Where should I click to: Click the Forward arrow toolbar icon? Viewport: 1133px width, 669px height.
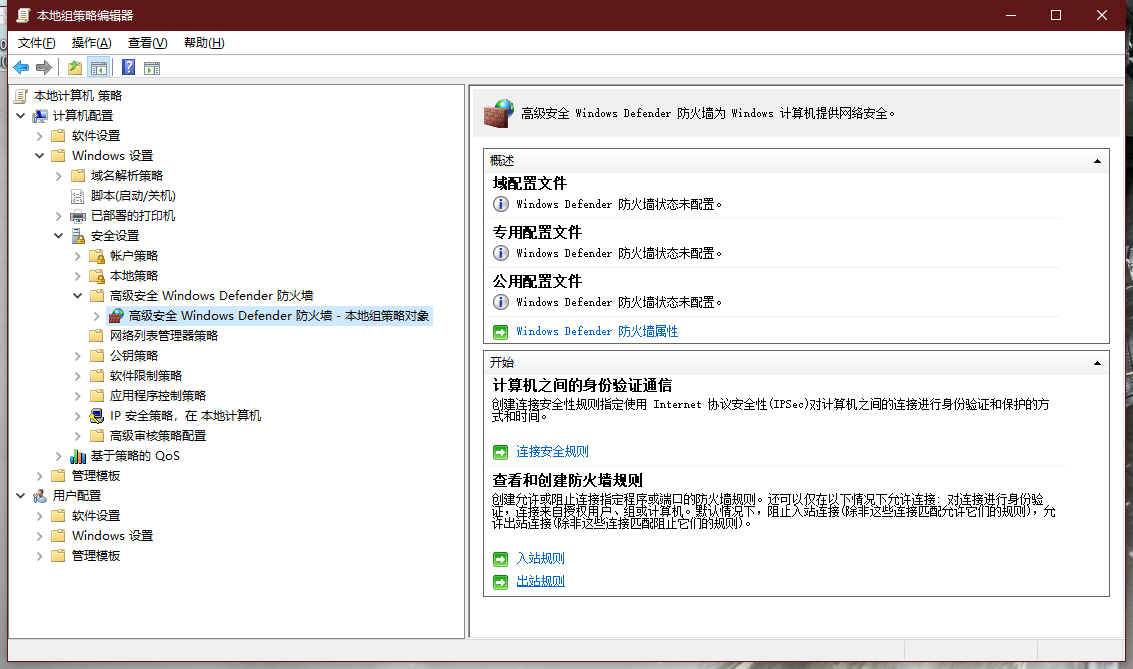[44, 68]
